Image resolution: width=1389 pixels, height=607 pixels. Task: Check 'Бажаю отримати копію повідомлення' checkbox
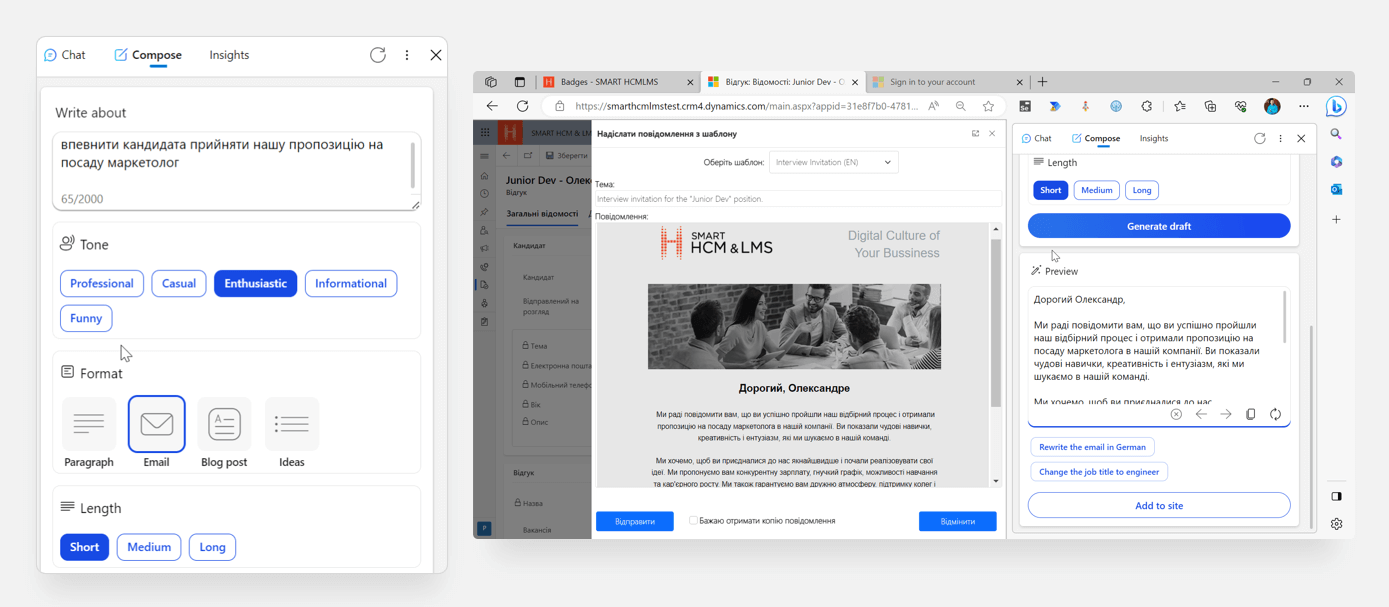click(x=693, y=521)
